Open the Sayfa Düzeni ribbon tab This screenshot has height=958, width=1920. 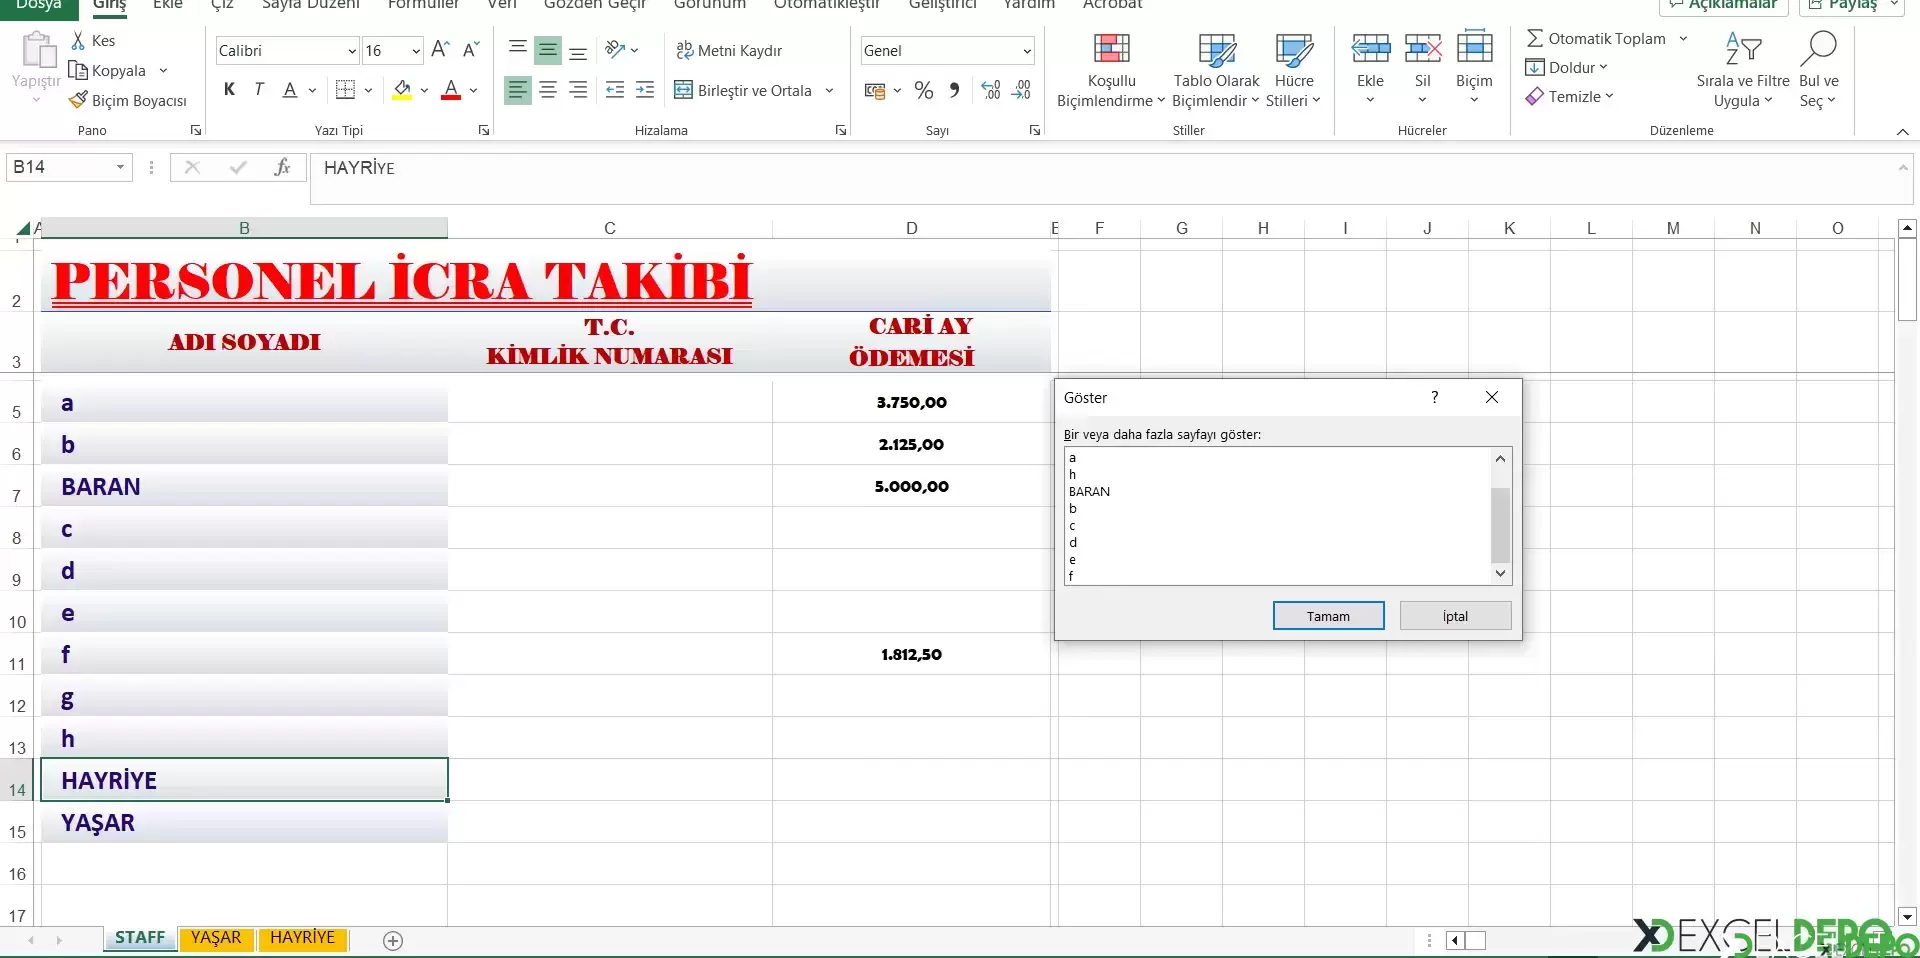(x=311, y=5)
